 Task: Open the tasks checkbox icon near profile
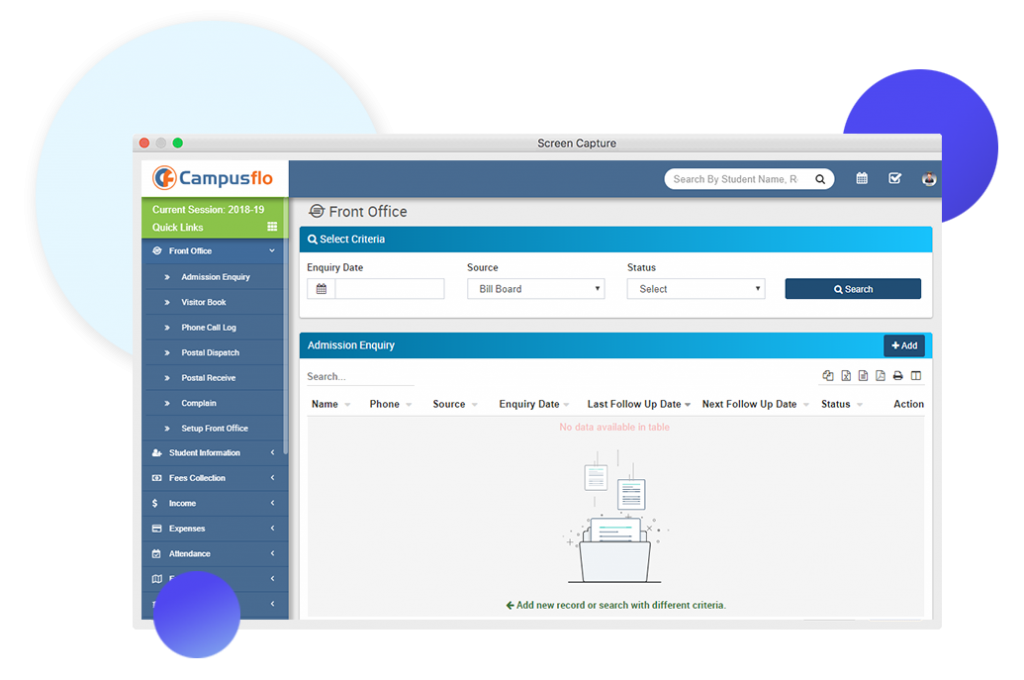[893, 178]
